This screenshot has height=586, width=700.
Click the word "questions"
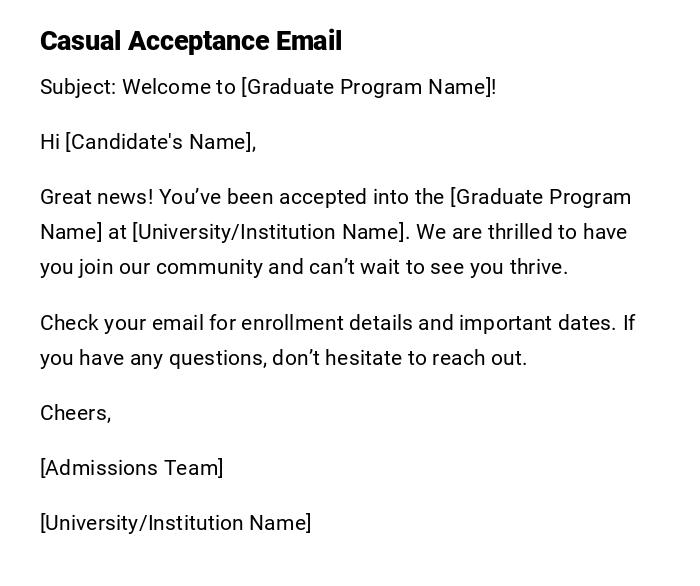pyautogui.click(x=216, y=358)
